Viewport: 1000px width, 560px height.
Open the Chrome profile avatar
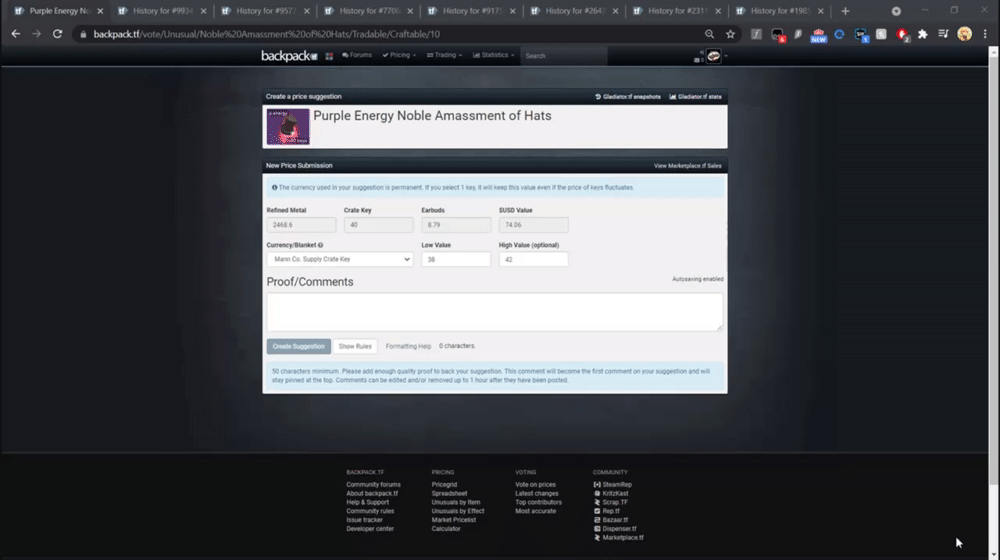964,34
